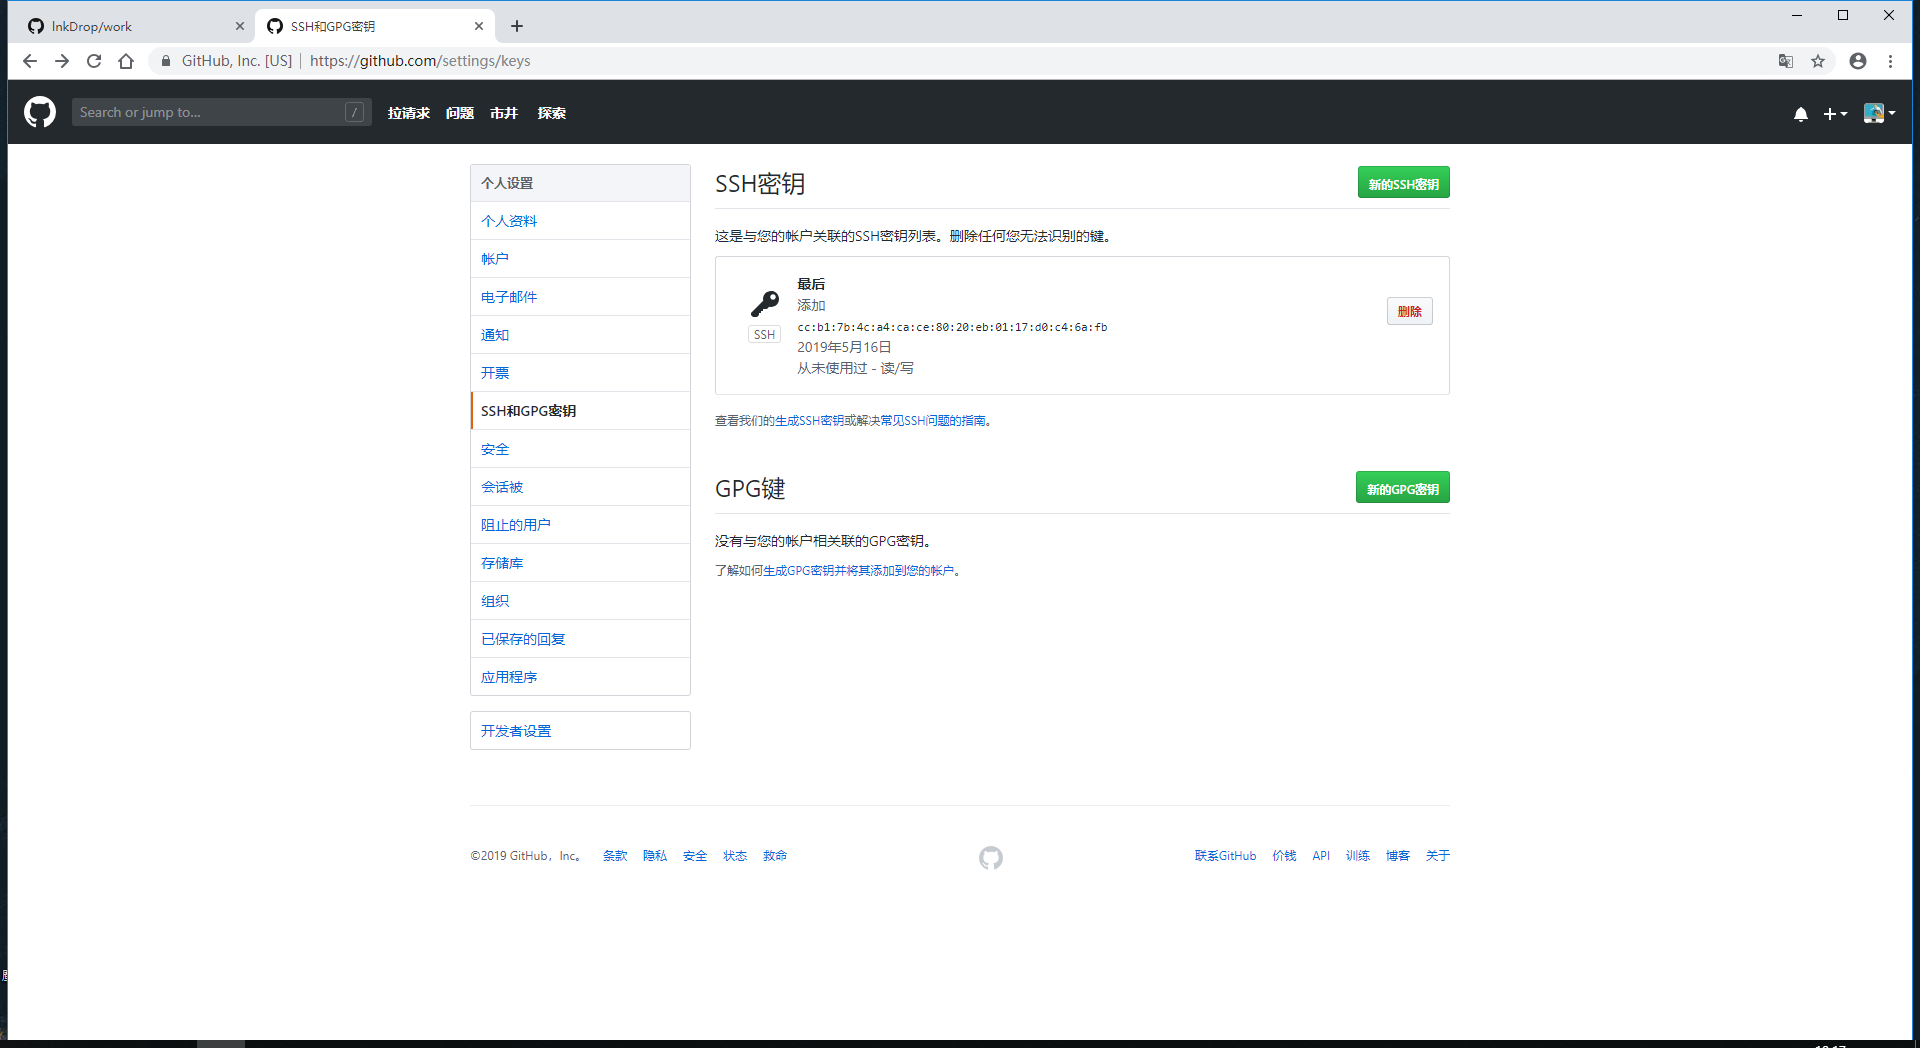Open 开票 settings
The image size is (1920, 1048).
point(580,373)
